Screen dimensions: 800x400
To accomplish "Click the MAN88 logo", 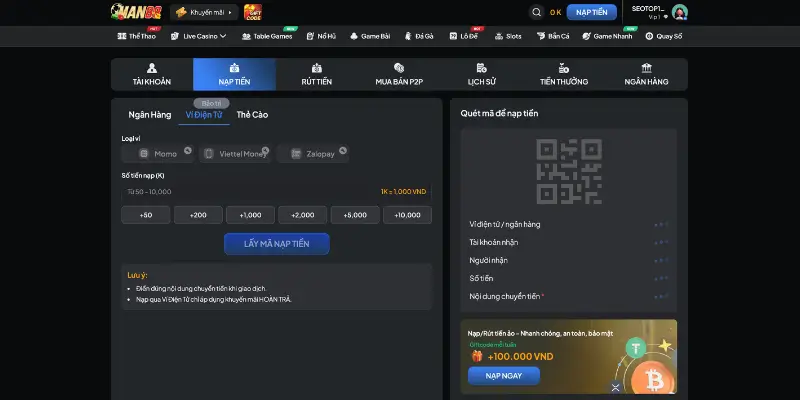I will coord(136,12).
